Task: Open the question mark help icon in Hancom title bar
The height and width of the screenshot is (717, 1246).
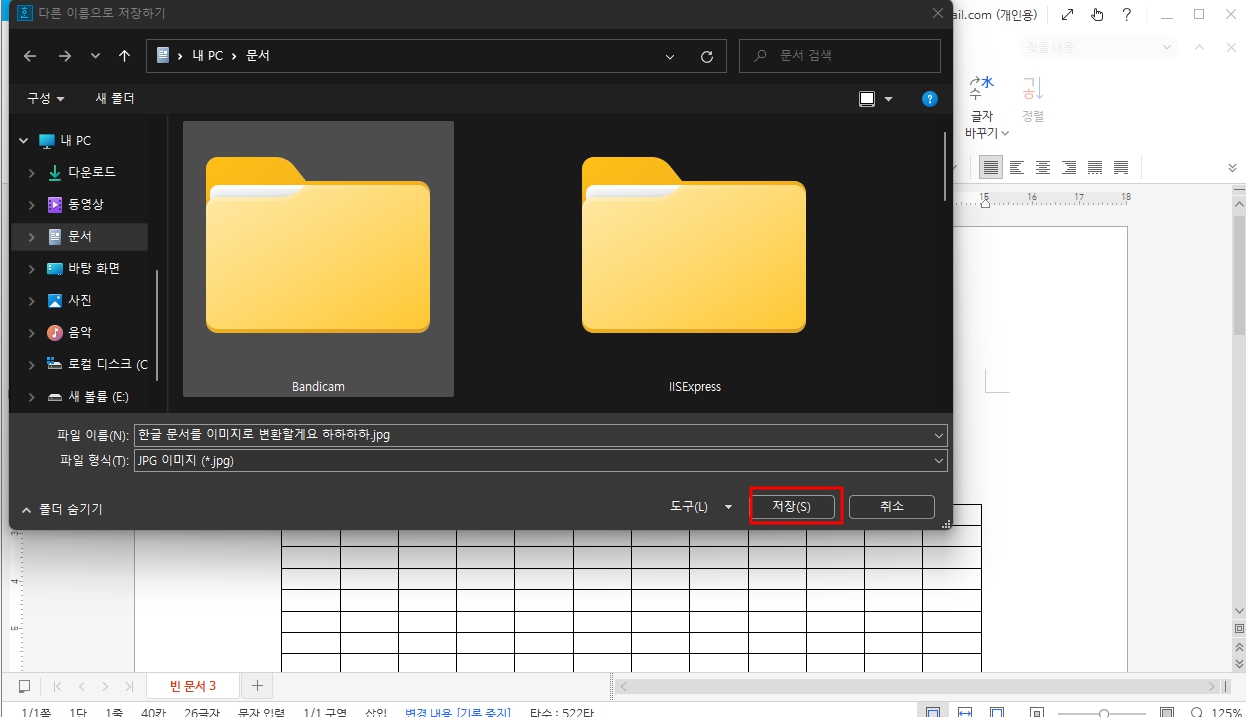Action: pos(1127,14)
